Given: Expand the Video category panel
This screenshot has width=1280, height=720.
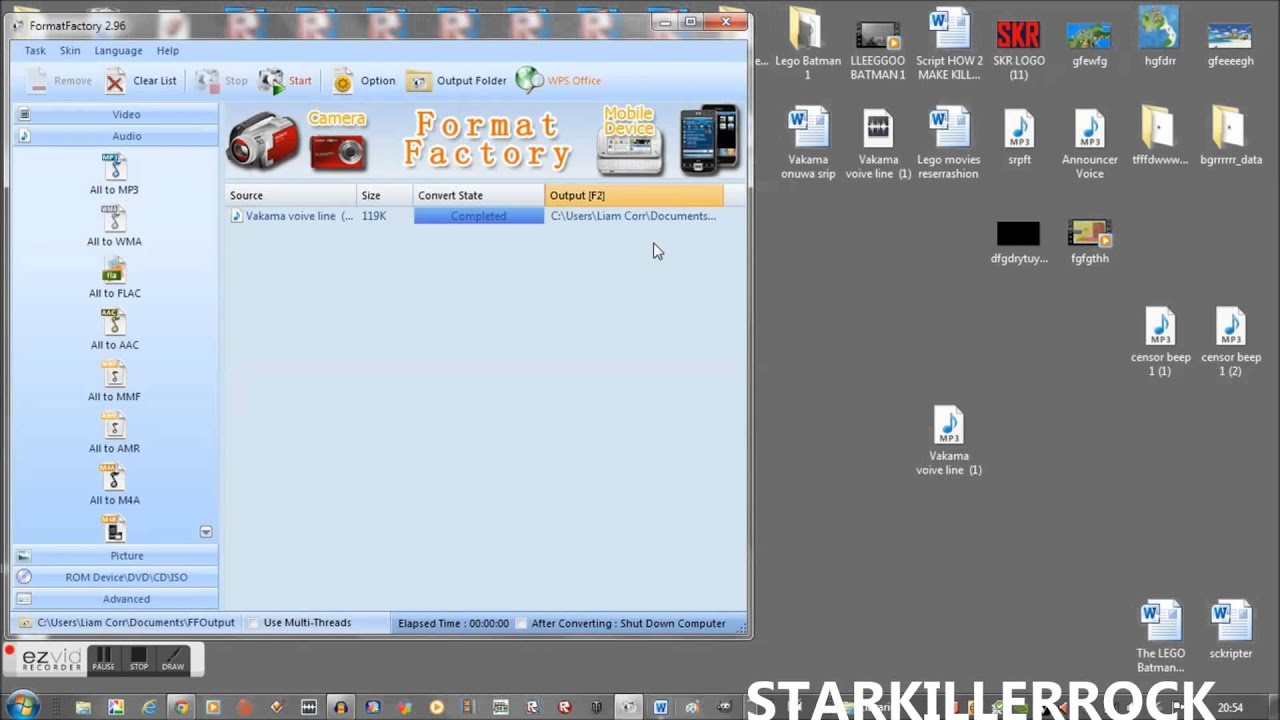Looking at the screenshot, I should click(115, 114).
